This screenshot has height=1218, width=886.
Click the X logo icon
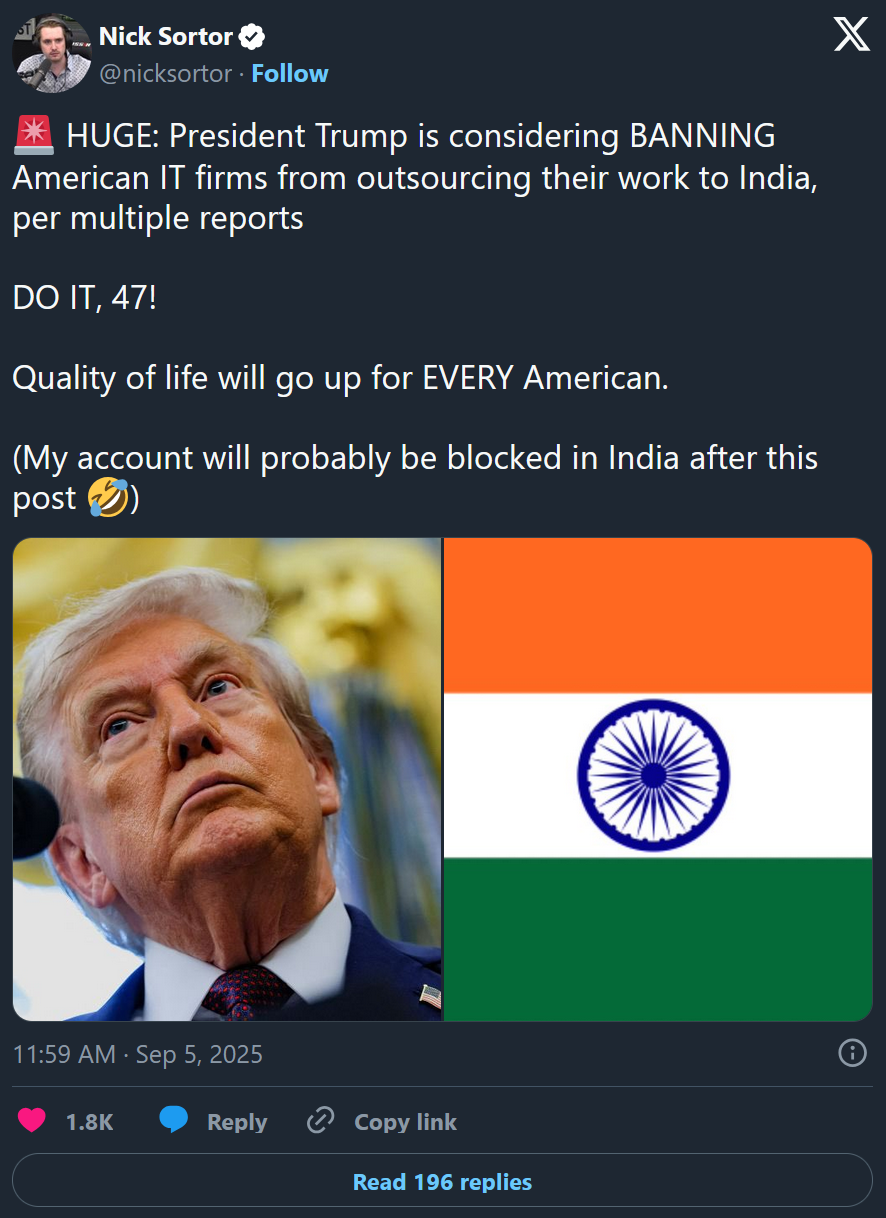[852, 36]
